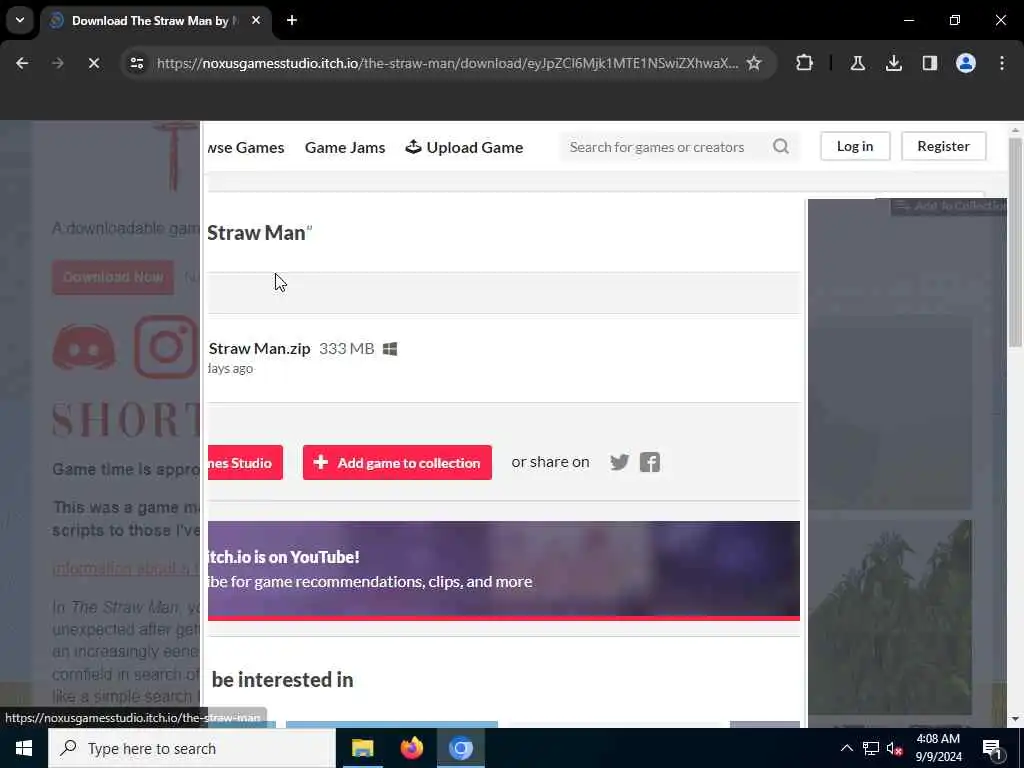Open Chrome Labs flask icon
Viewport: 1024px width, 768px height.
coord(857,63)
